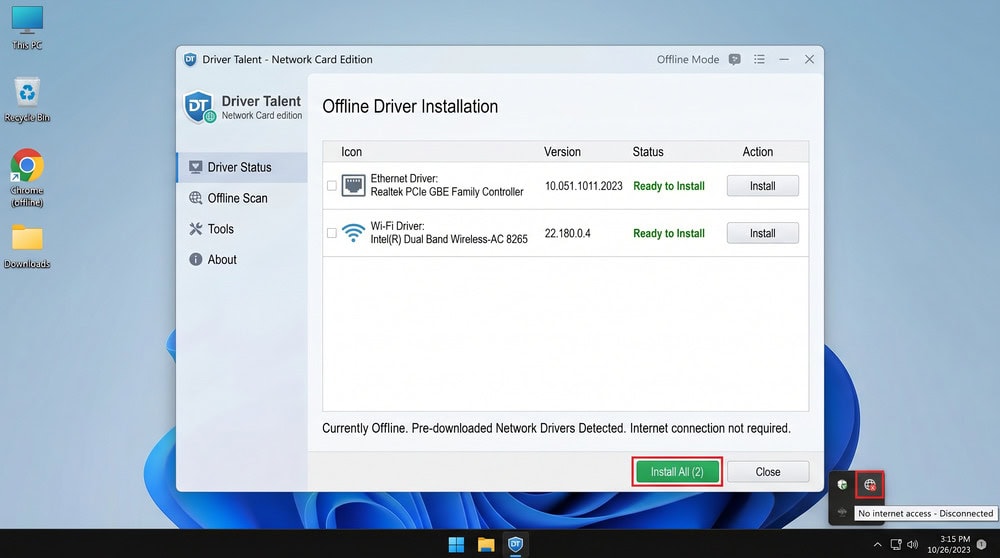This screenshot has height=558, width=1000.
Task: Open the Tools section
Action: (242, 228)
